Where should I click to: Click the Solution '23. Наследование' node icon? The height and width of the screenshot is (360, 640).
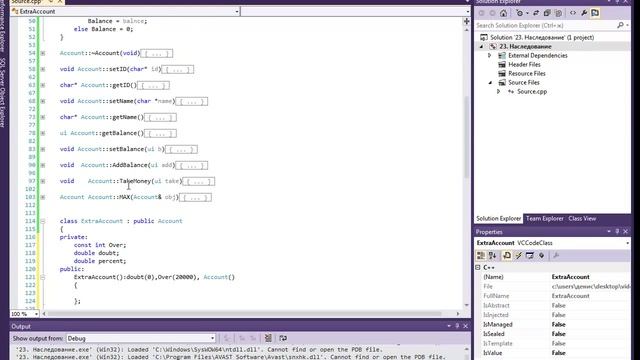(x=484, y=37)
